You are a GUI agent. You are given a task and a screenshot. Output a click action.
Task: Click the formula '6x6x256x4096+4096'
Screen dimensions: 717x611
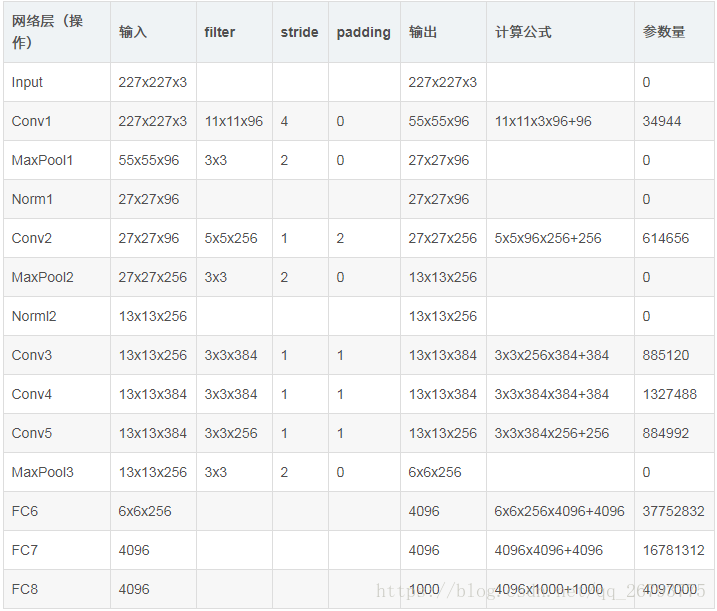pos(559,511)
